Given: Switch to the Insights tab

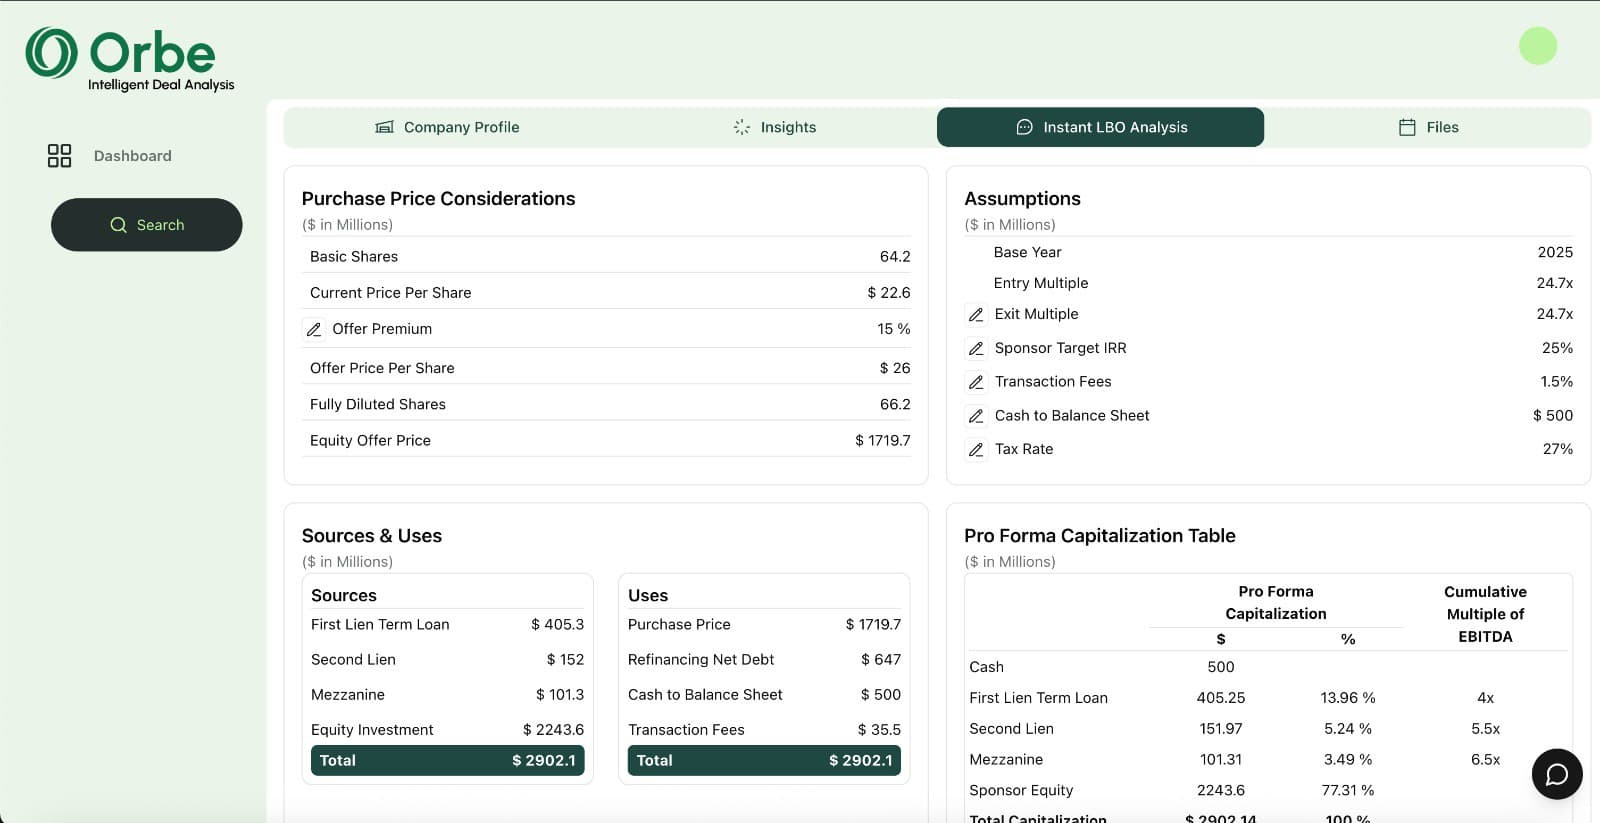Looking at the screenshot, I should pyautogui.click(x=774, y=127).
